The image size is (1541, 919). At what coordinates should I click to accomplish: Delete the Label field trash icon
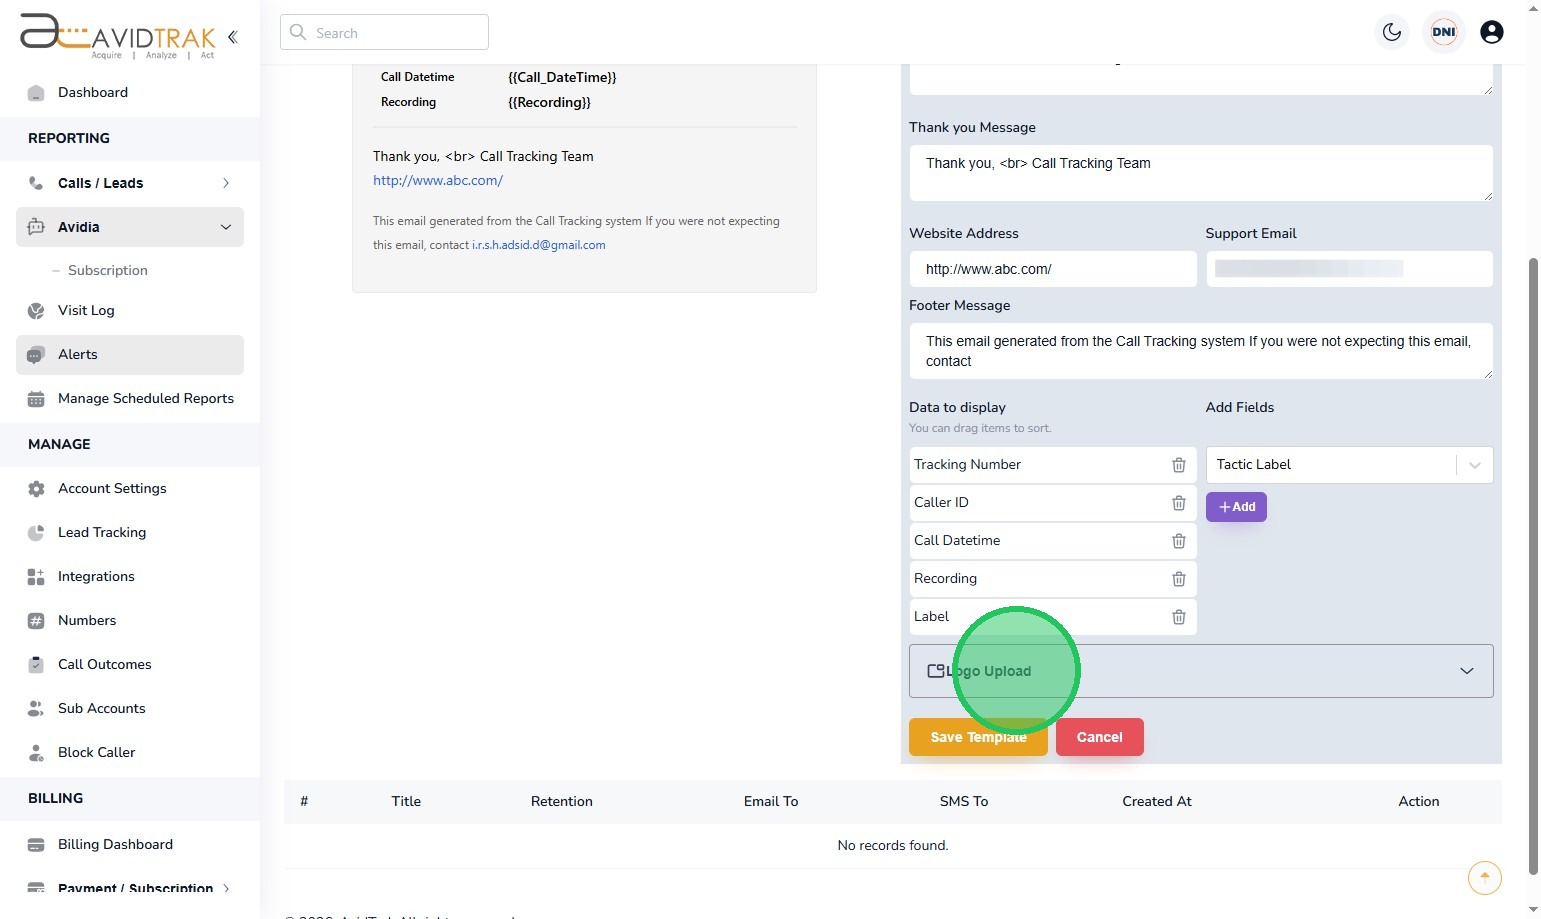pos(1178,617)
